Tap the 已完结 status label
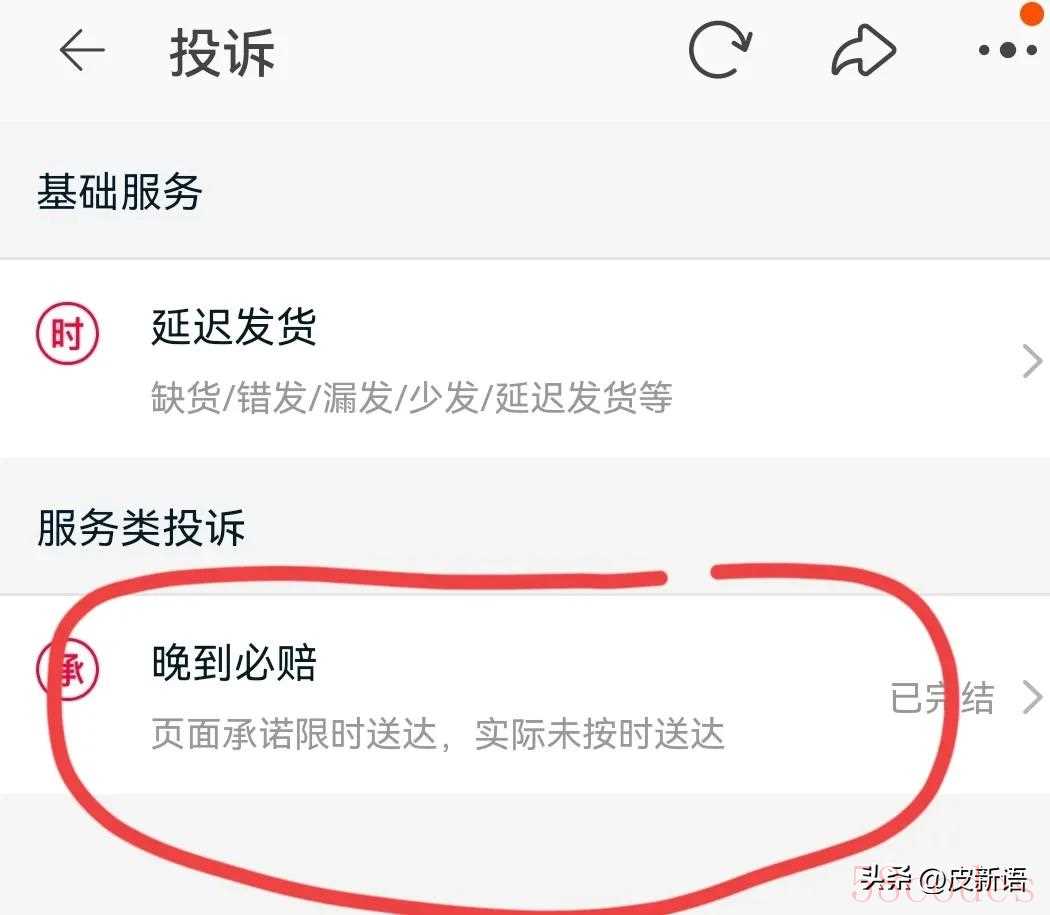 click(x=942, y=698)
